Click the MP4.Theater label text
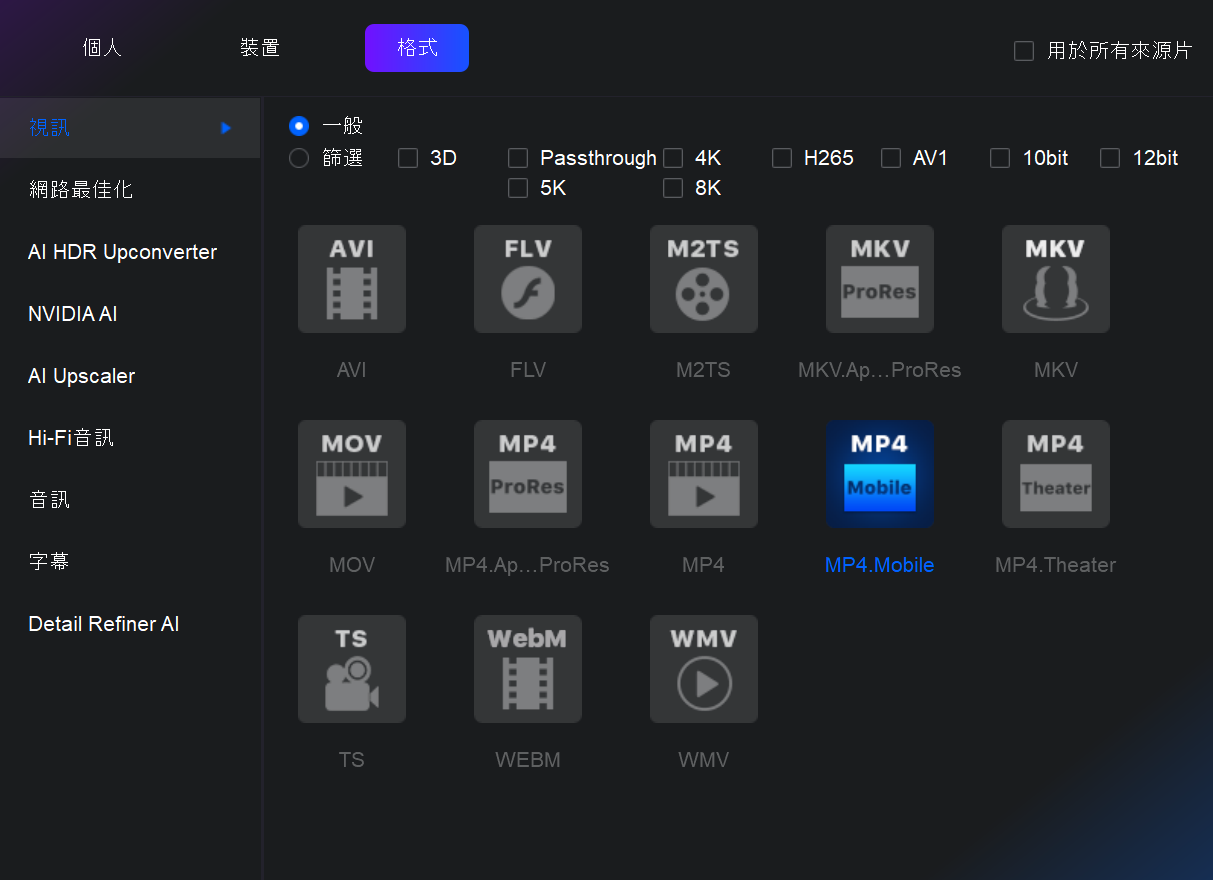The image size is (1213, 880). click(x=1056, y=565)
